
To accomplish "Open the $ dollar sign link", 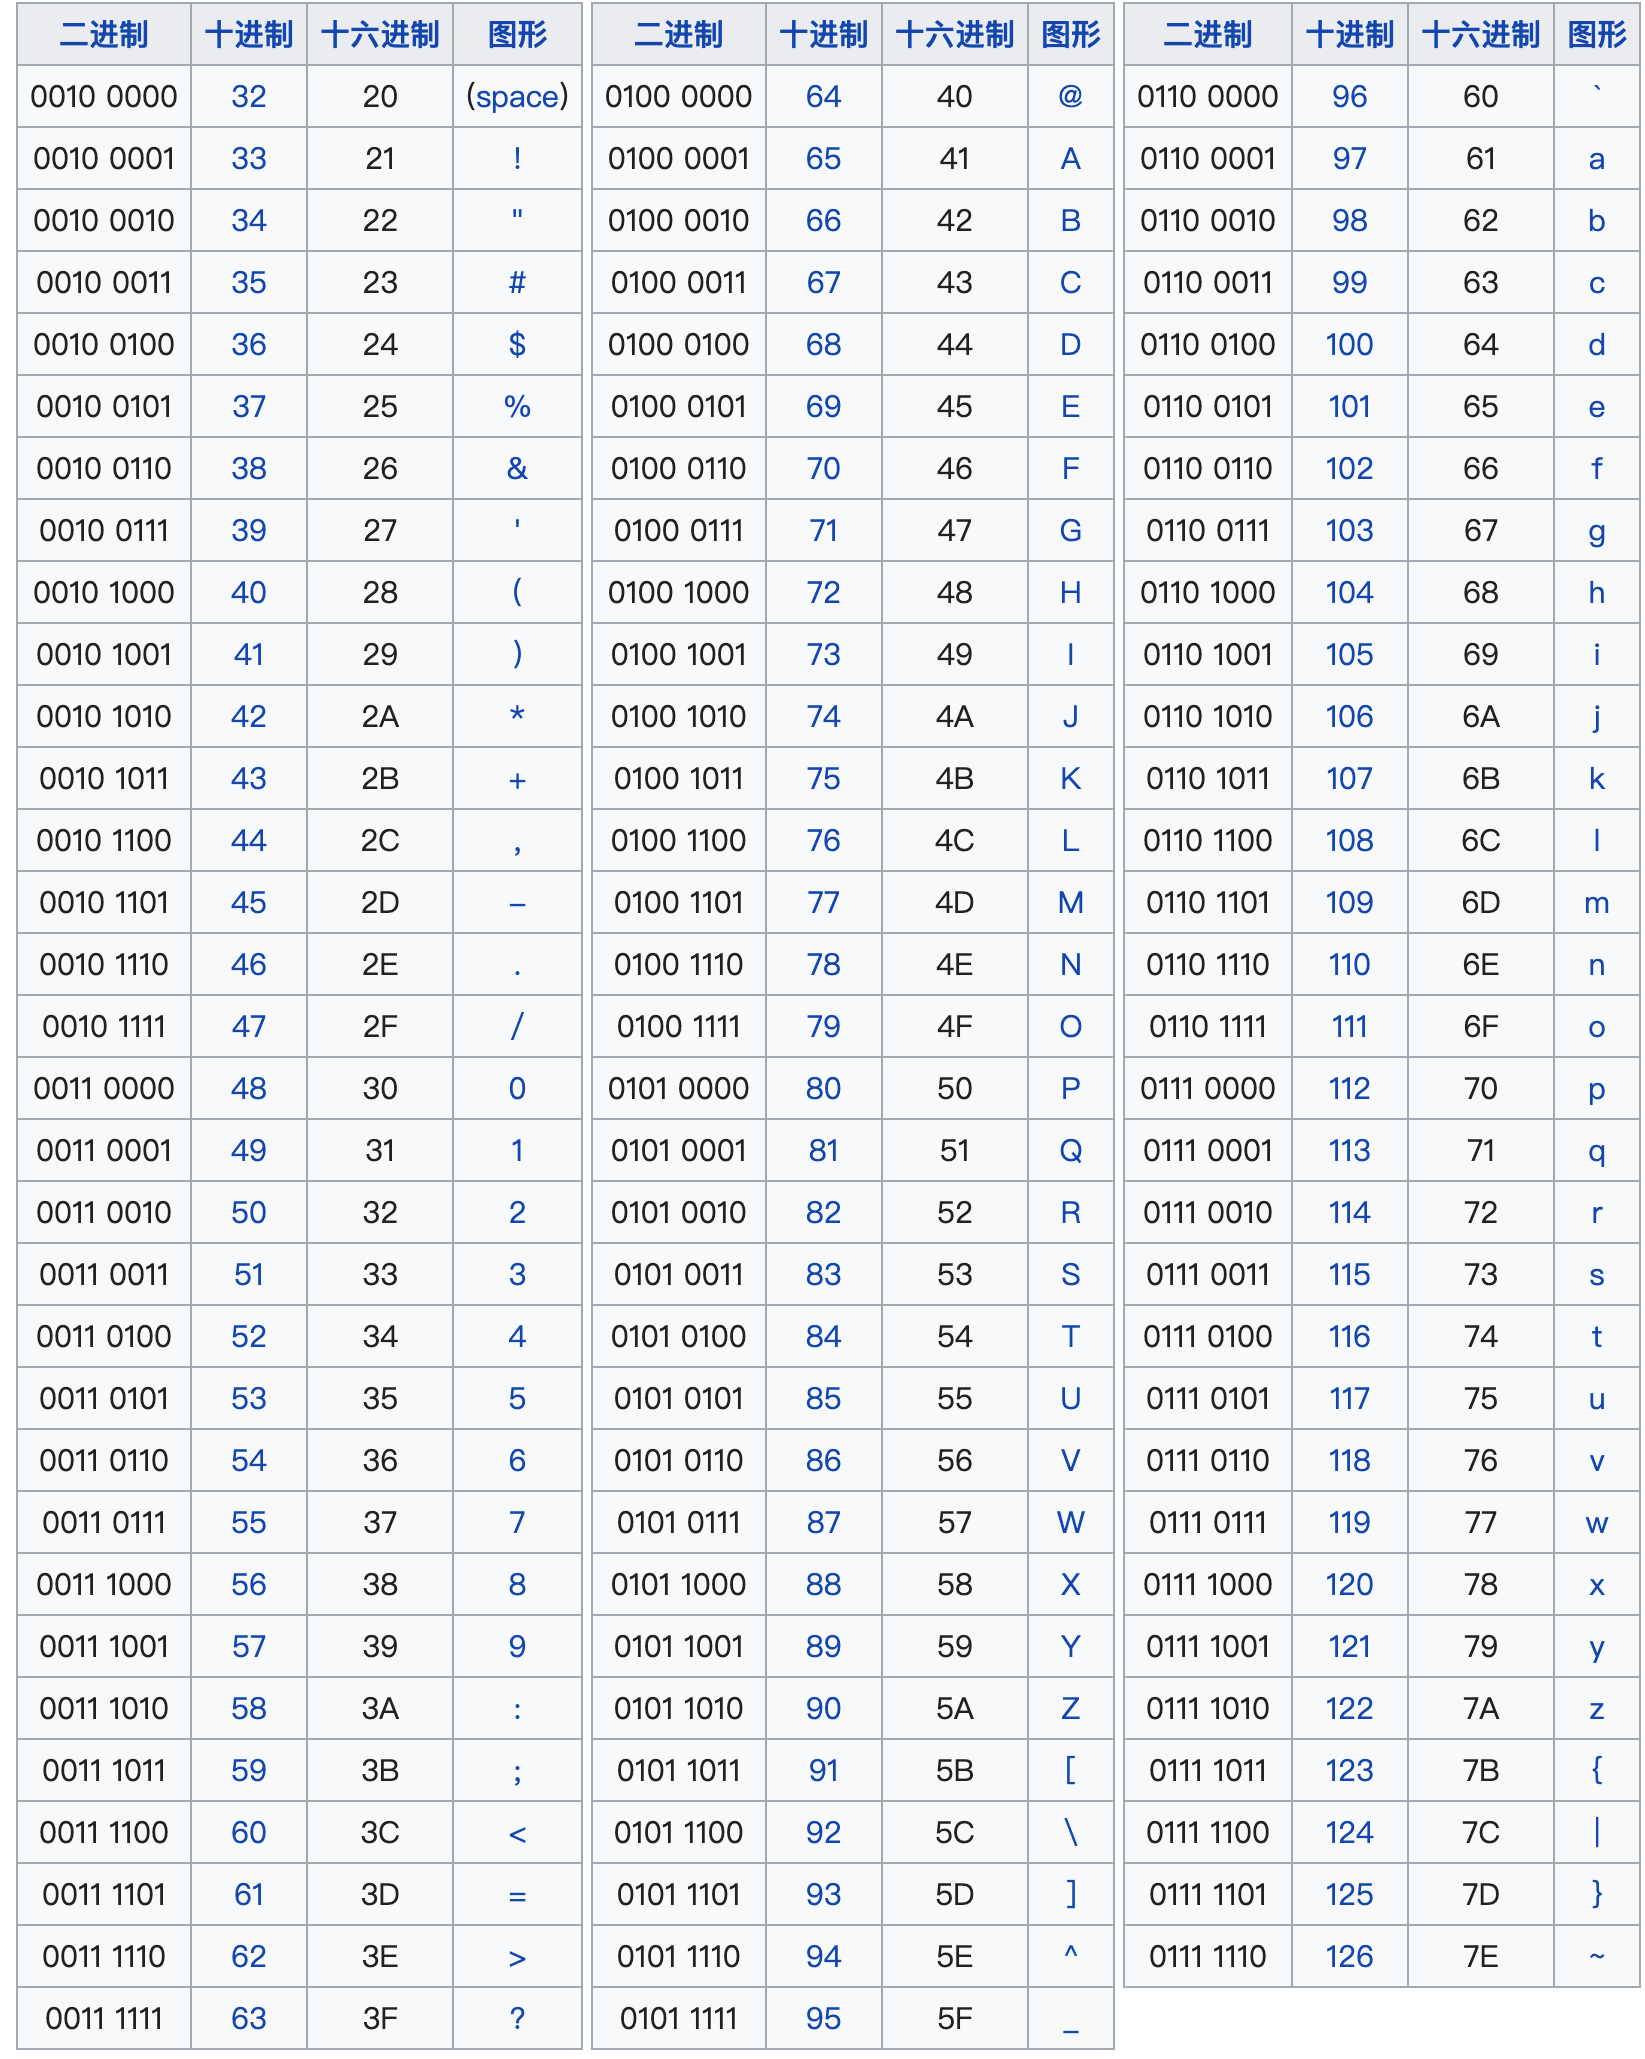I will tap(517, 345).
